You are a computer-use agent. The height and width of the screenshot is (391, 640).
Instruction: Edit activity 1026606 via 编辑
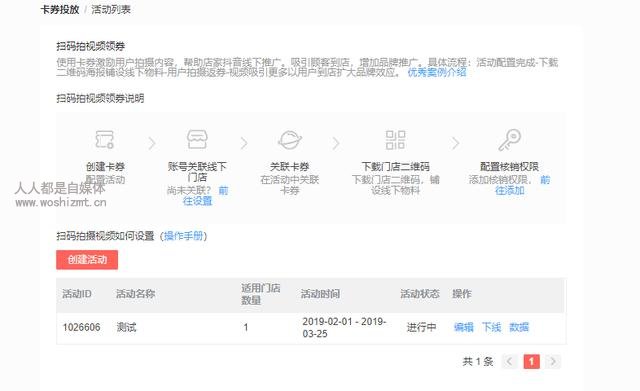click(x=464, y=327)
